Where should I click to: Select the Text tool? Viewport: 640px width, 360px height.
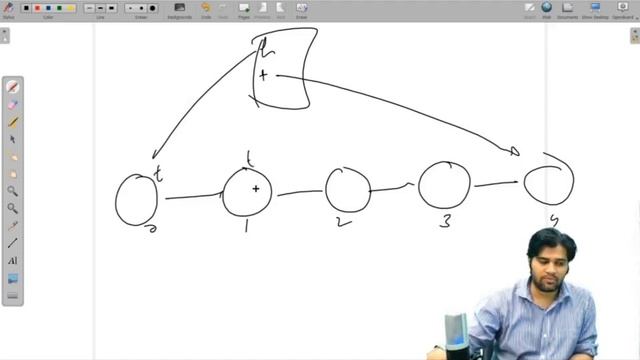coord(13,260)
